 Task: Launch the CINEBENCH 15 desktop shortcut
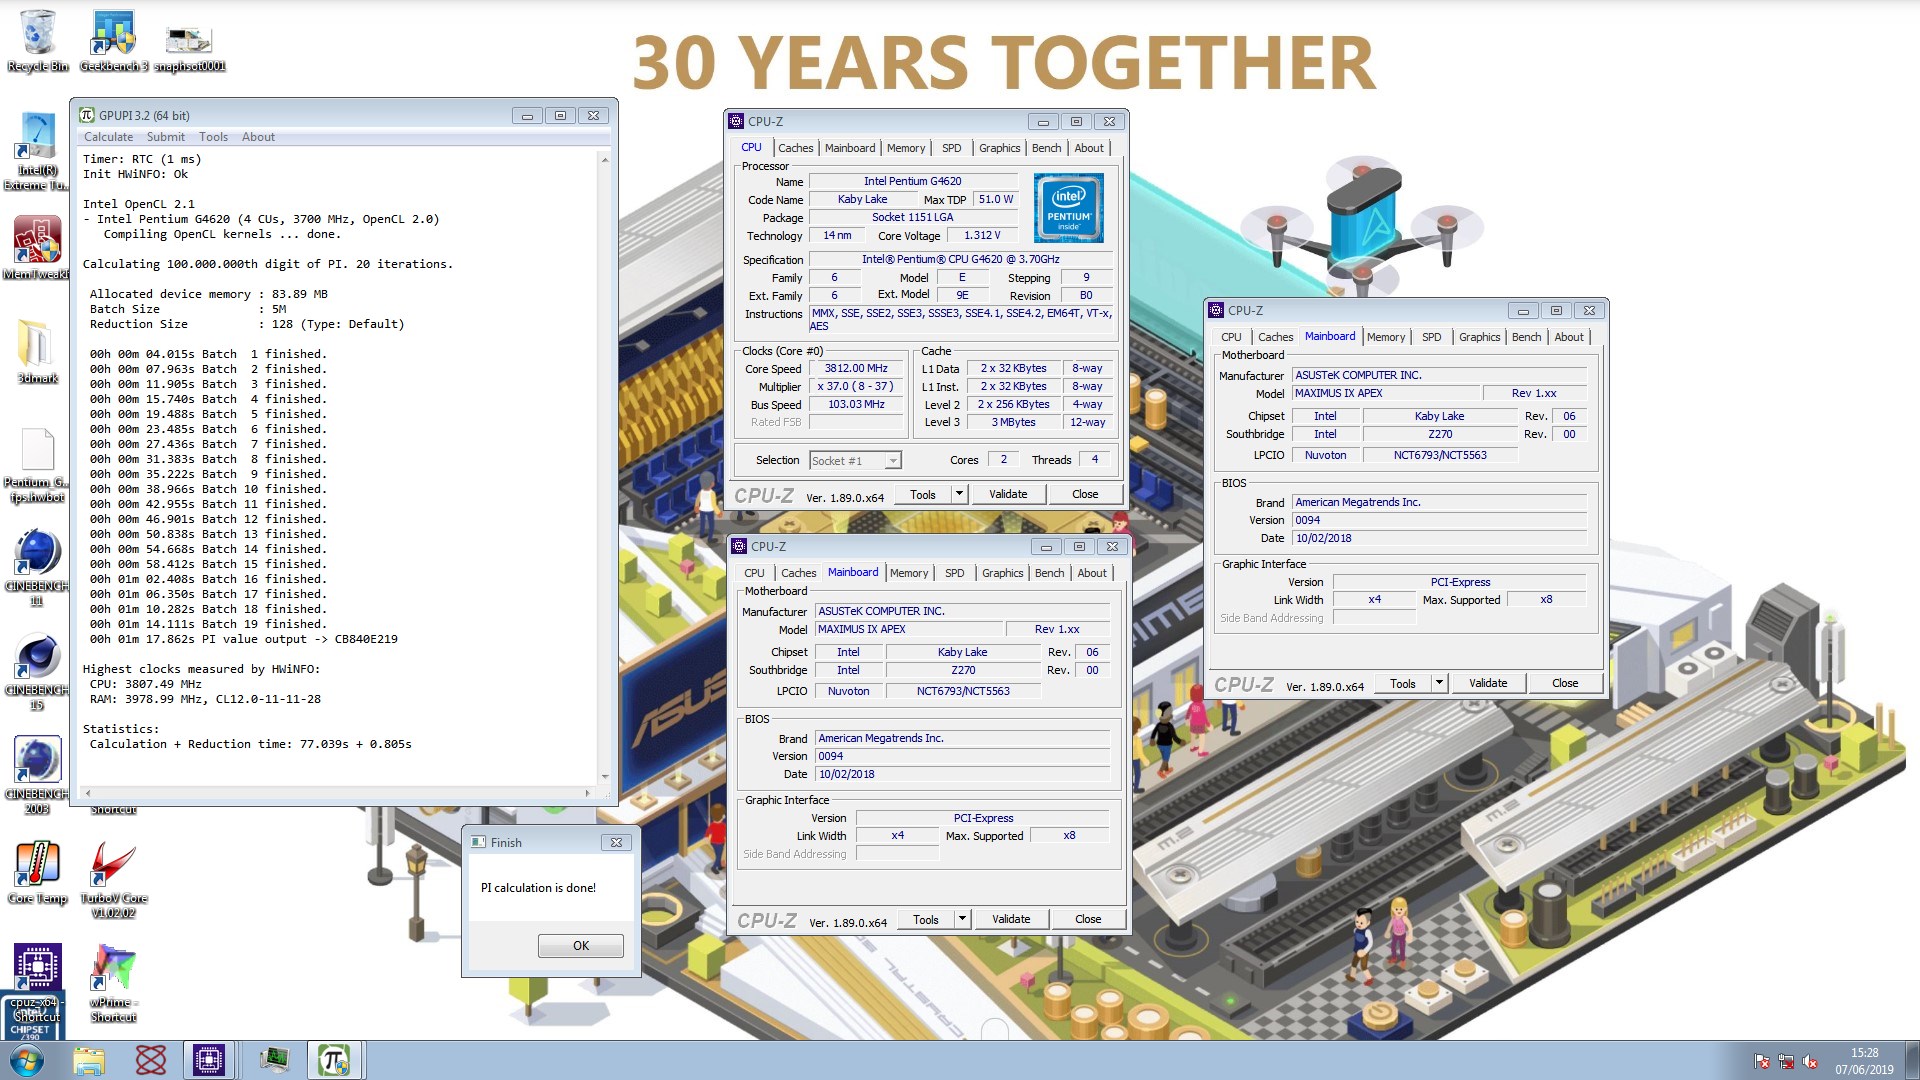pos(37,671)
